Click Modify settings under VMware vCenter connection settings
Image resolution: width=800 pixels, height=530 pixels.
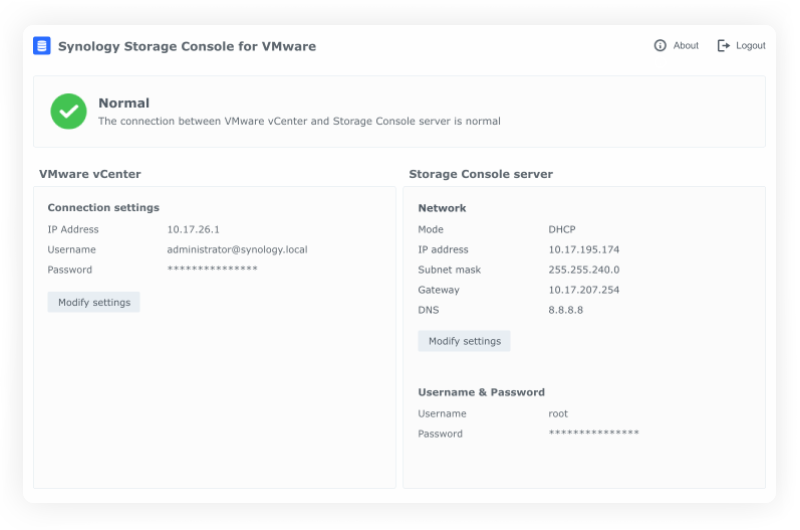(x=94, y=302)
